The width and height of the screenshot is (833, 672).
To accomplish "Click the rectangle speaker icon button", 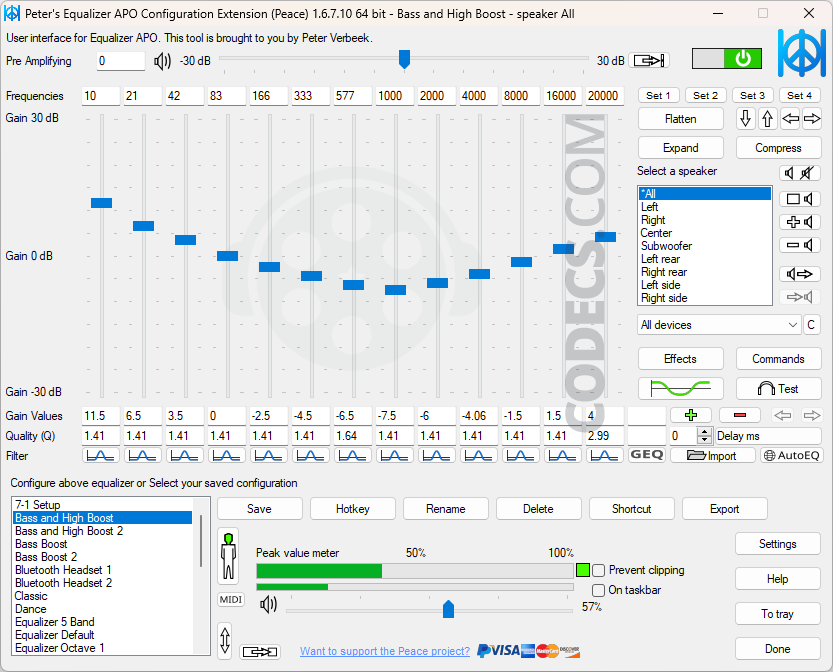I will (x=800, y=199).
